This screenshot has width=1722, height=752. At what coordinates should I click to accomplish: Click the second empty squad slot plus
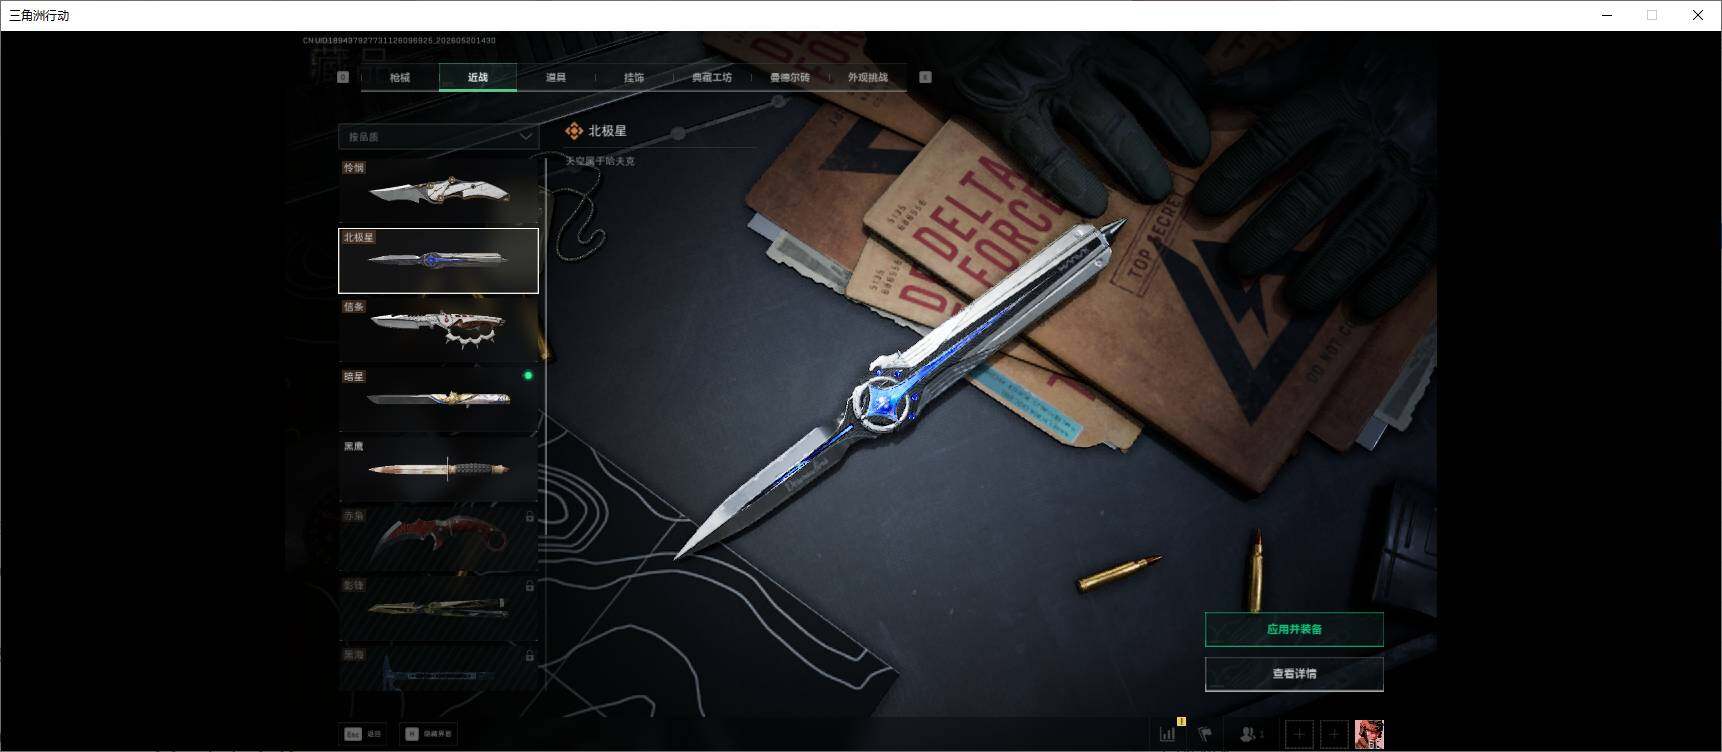[x=1334, y=735]
